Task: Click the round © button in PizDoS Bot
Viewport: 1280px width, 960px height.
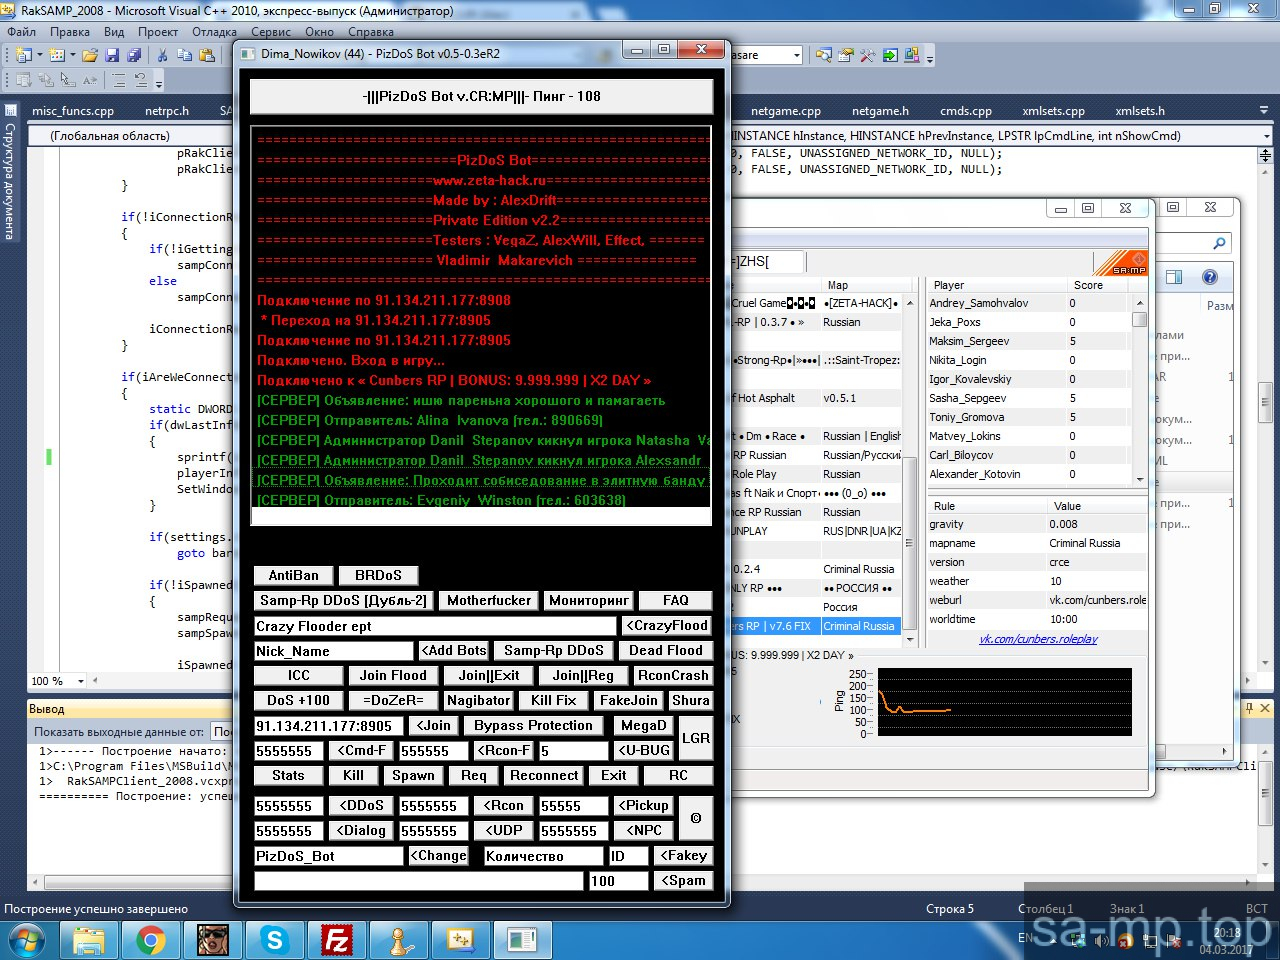Action: point(696,818)
